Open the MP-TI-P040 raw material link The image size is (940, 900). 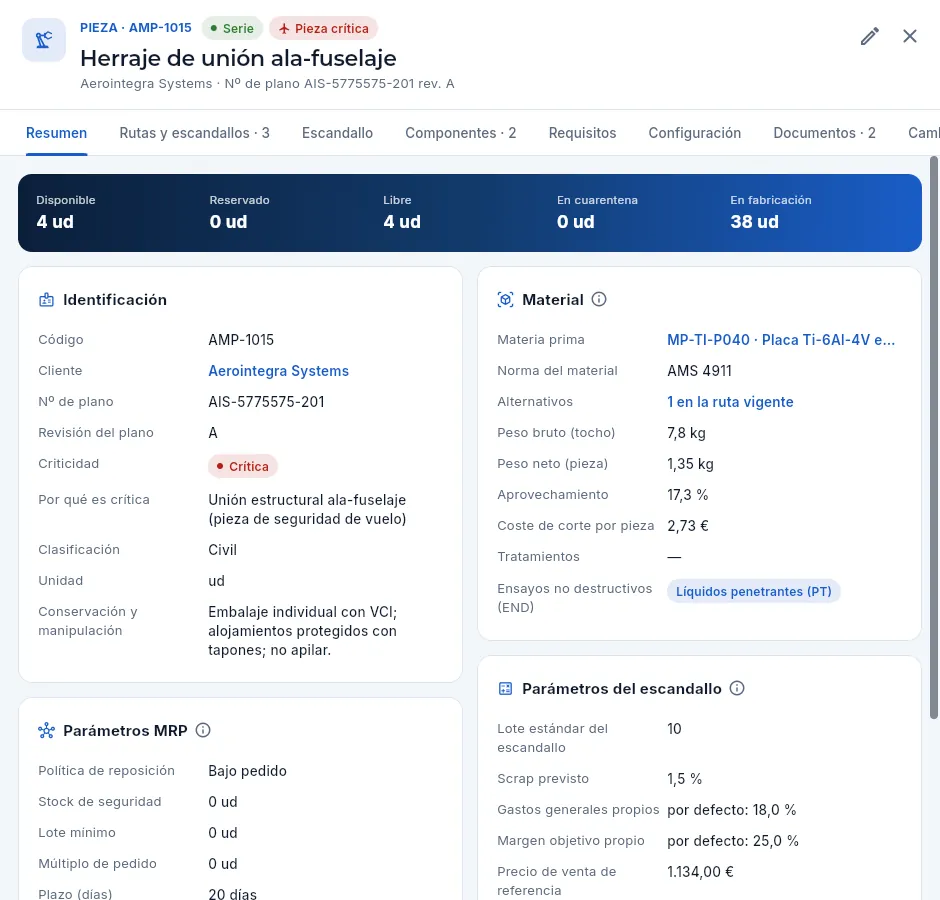781,340
